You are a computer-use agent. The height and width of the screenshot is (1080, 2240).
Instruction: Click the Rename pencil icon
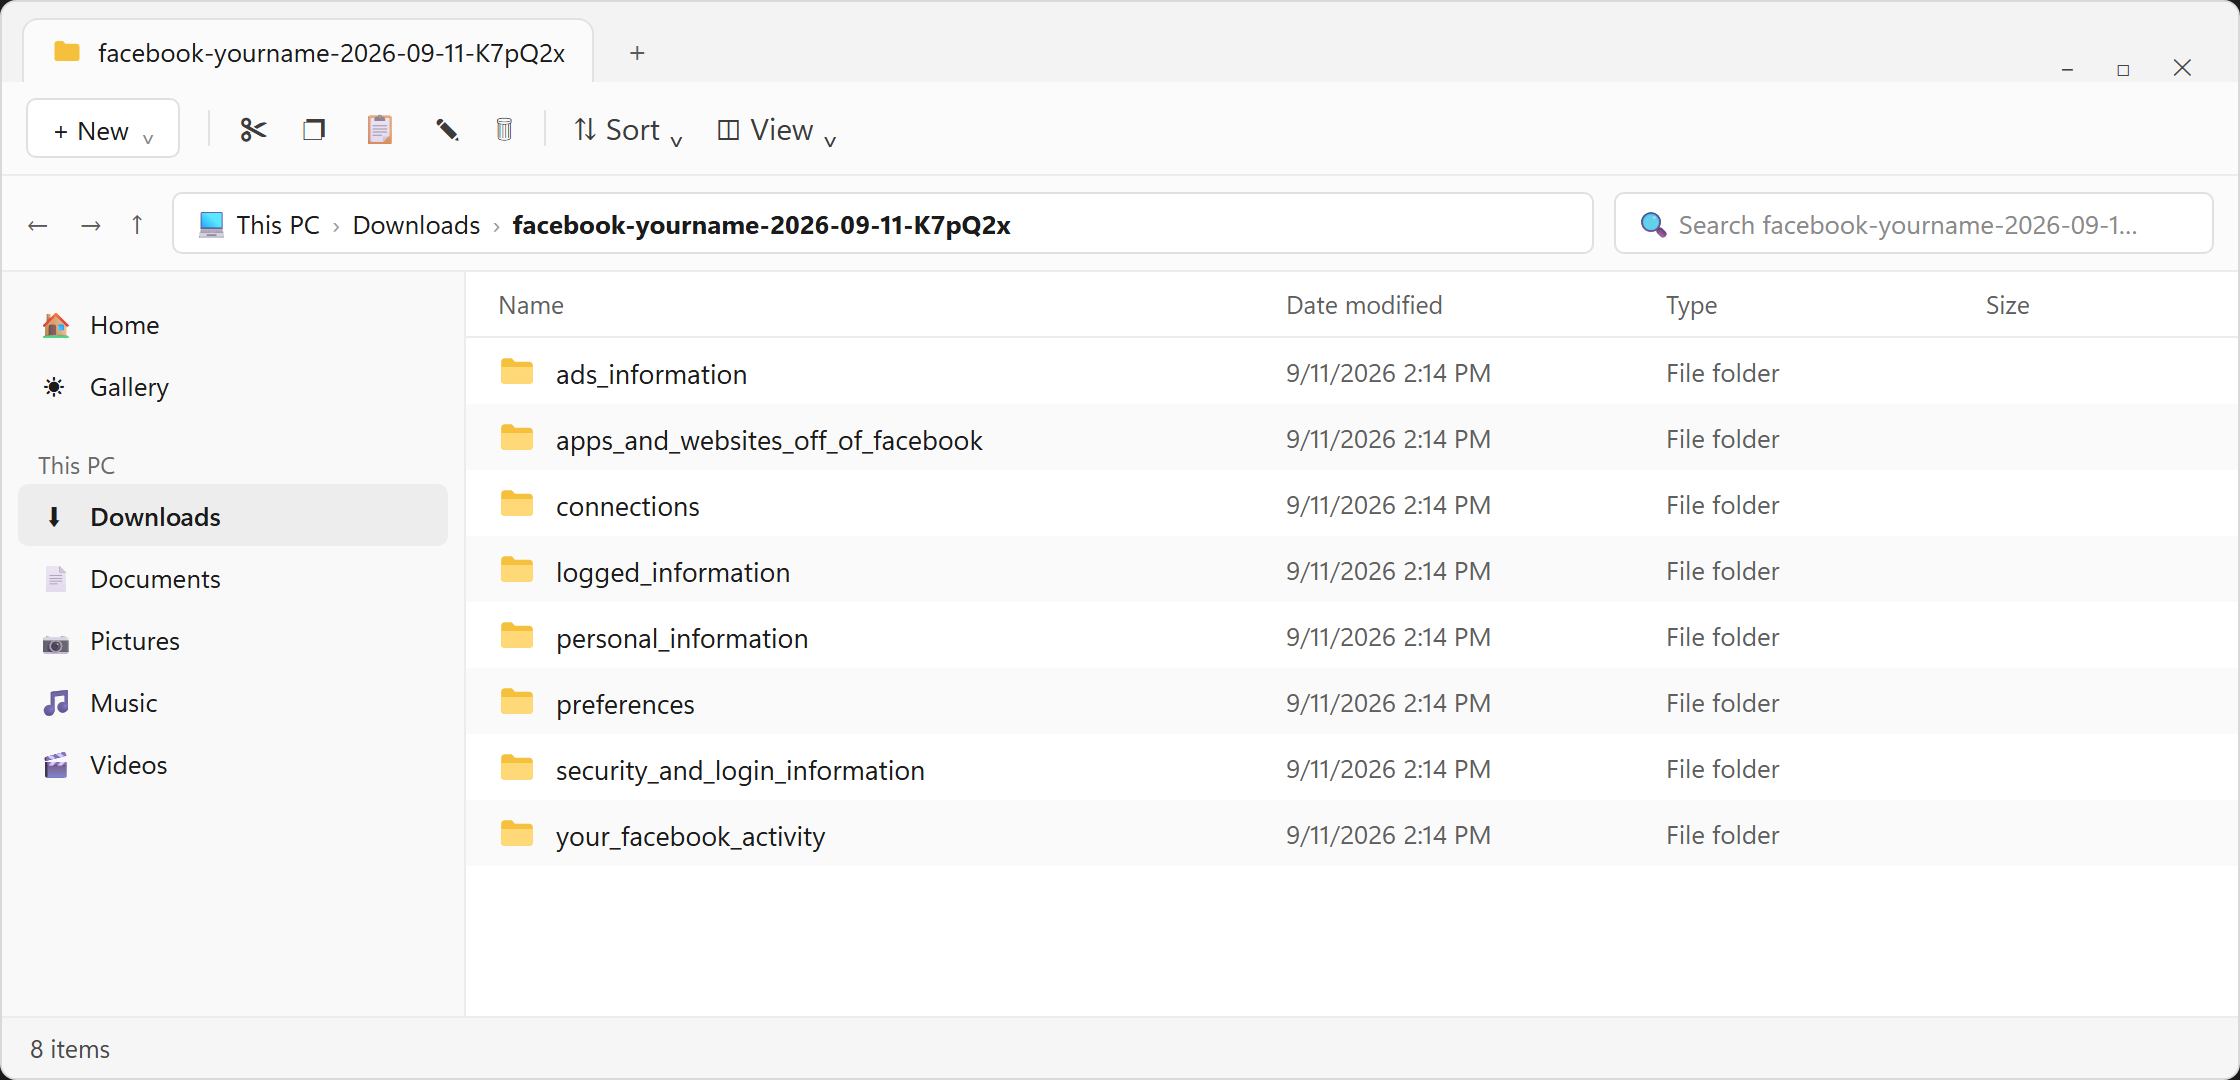coord(446,130)
